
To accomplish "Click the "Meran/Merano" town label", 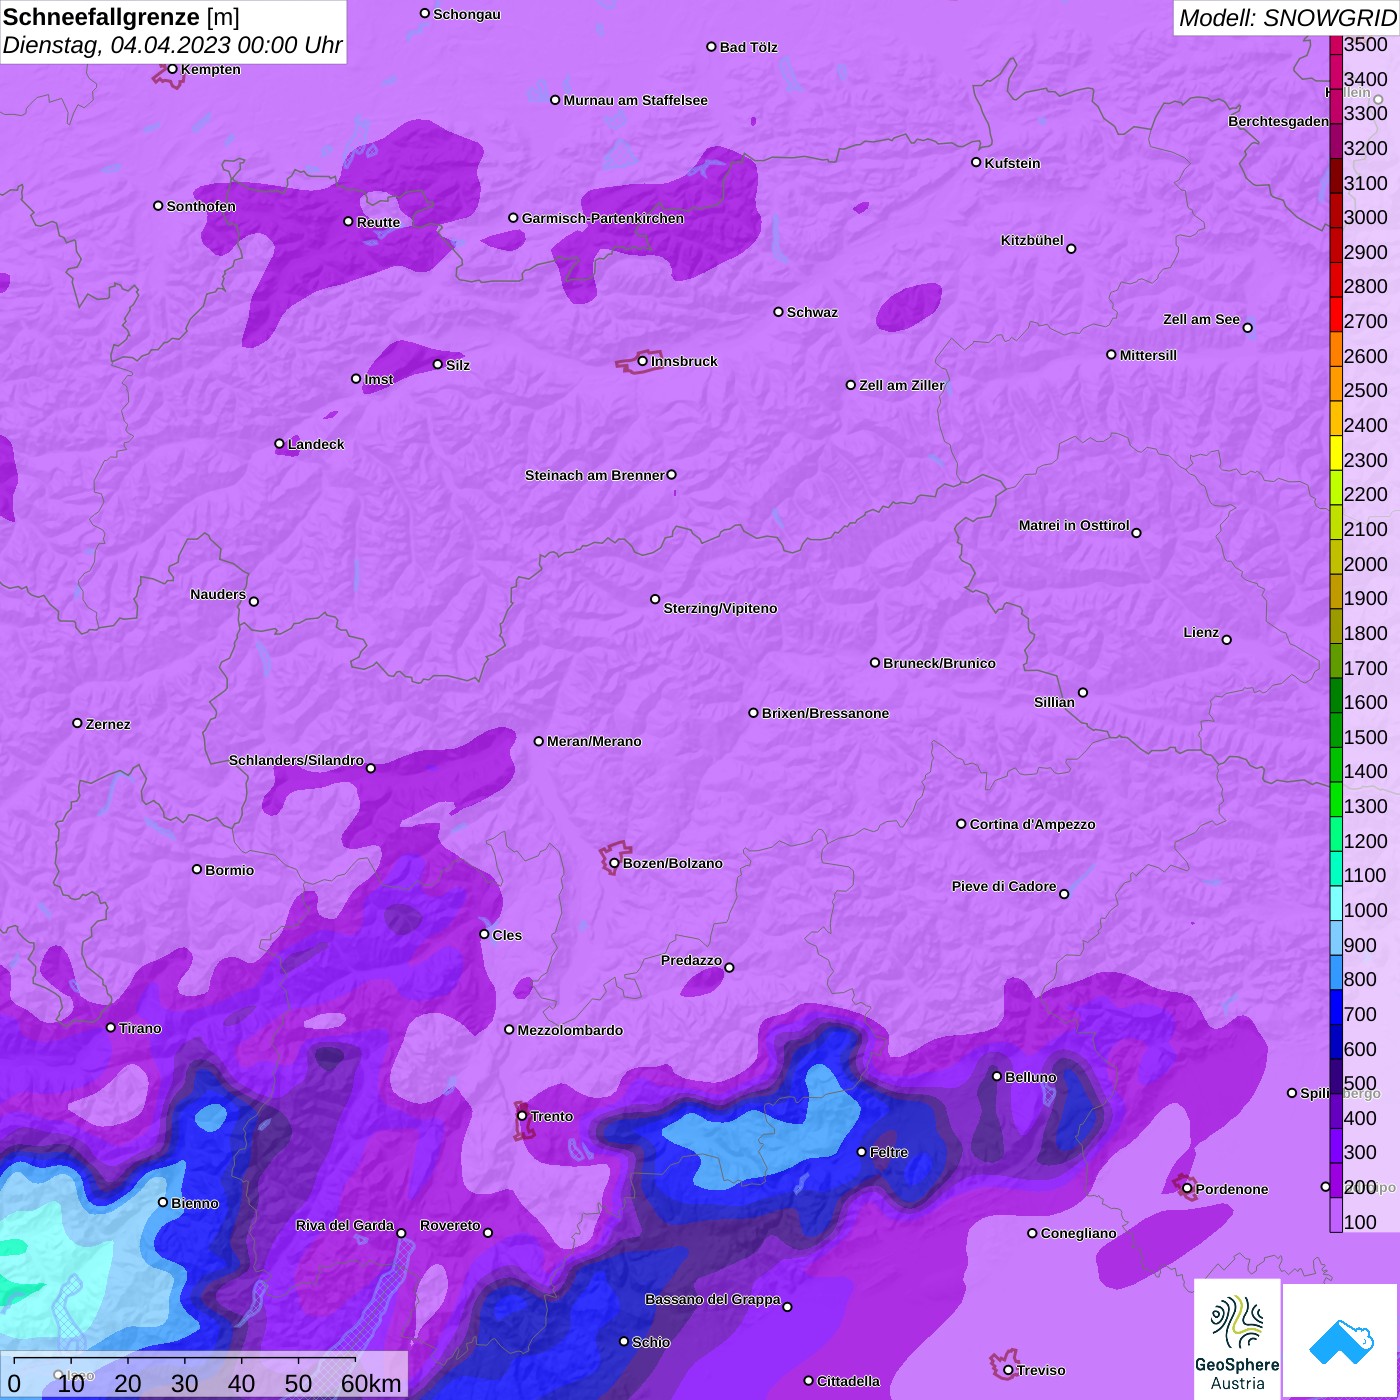I will (594, 741).
